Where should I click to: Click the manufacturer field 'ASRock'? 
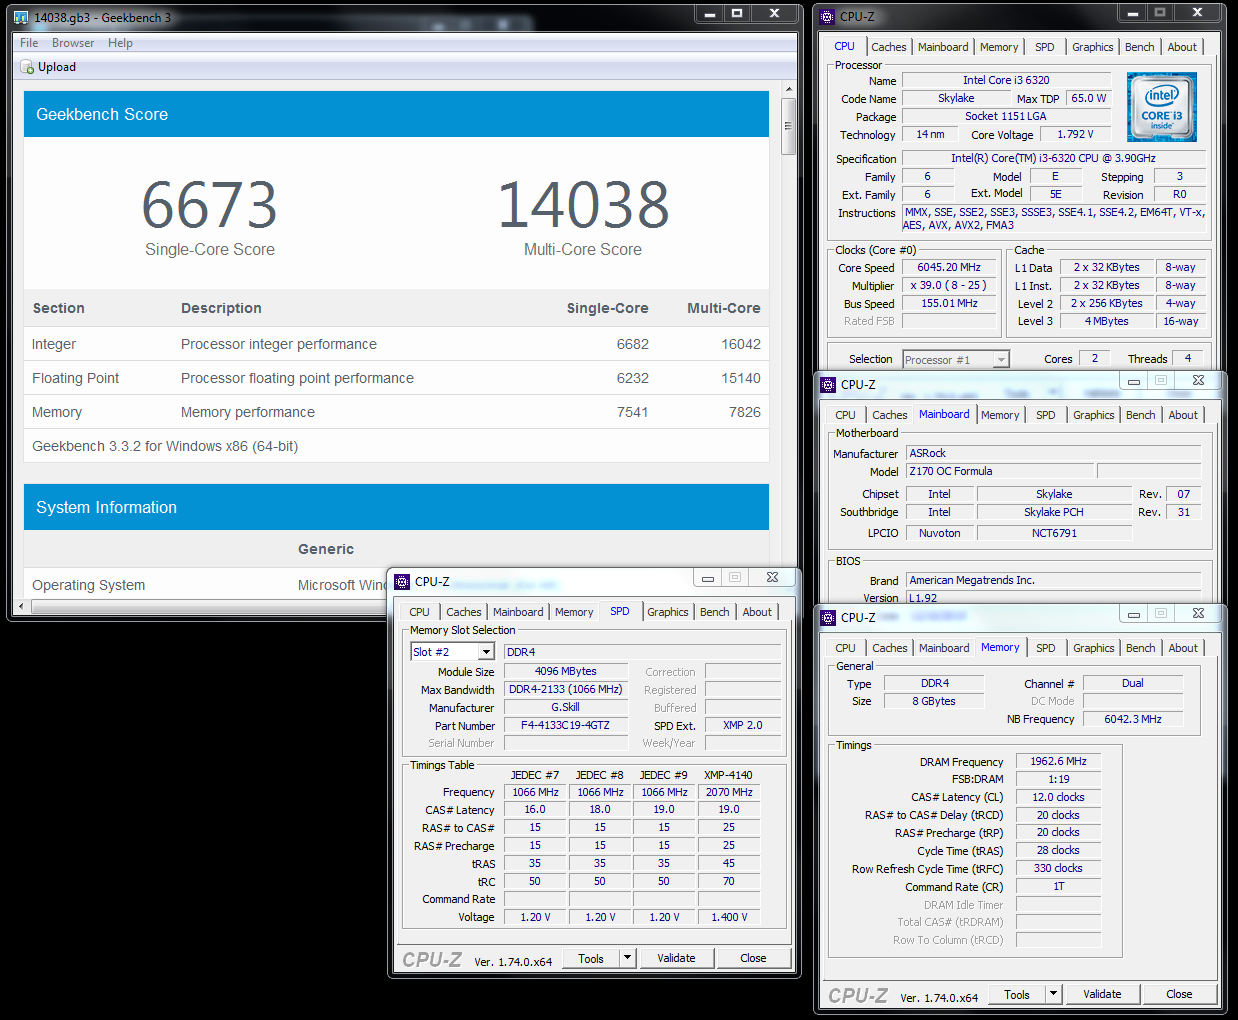point(1053,453)
